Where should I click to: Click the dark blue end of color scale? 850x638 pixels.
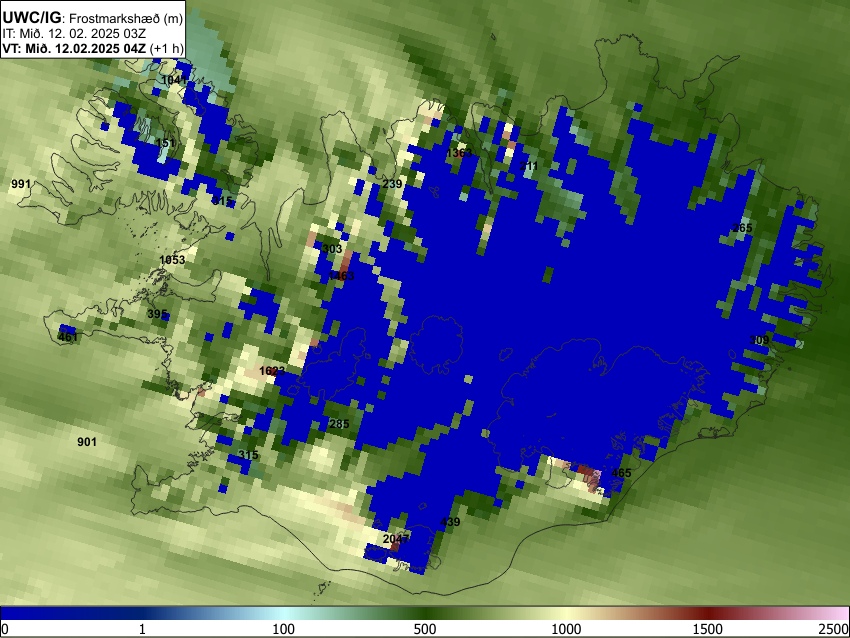[33, 613]
